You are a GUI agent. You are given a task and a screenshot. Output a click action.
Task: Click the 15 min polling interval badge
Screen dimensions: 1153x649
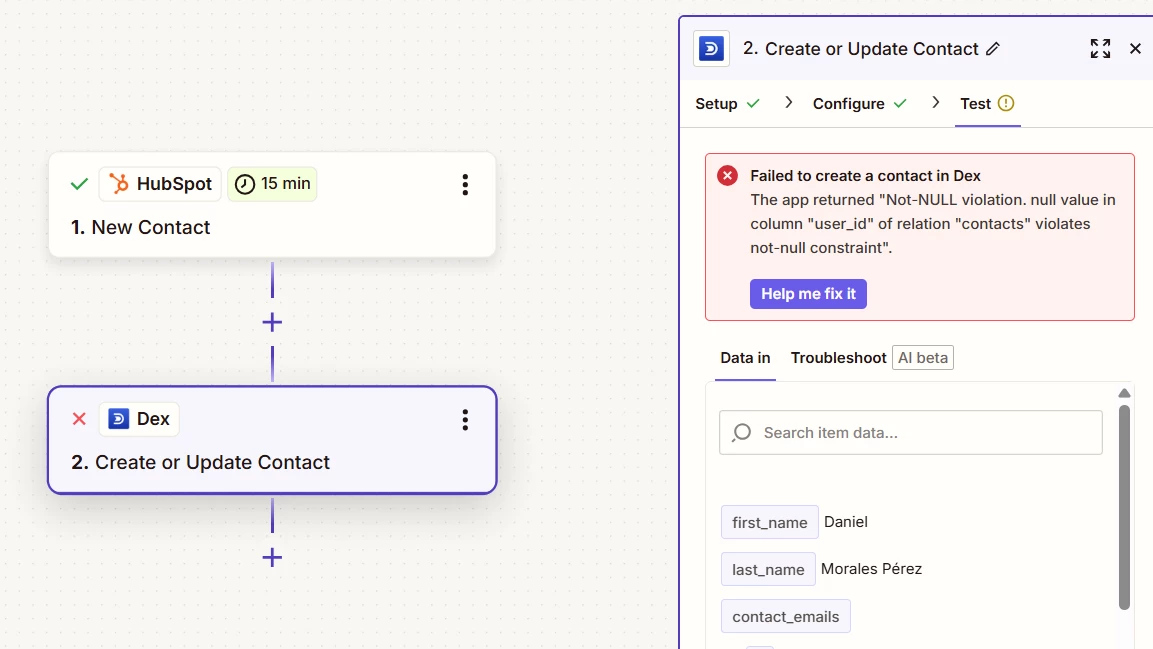pos(272,184)
